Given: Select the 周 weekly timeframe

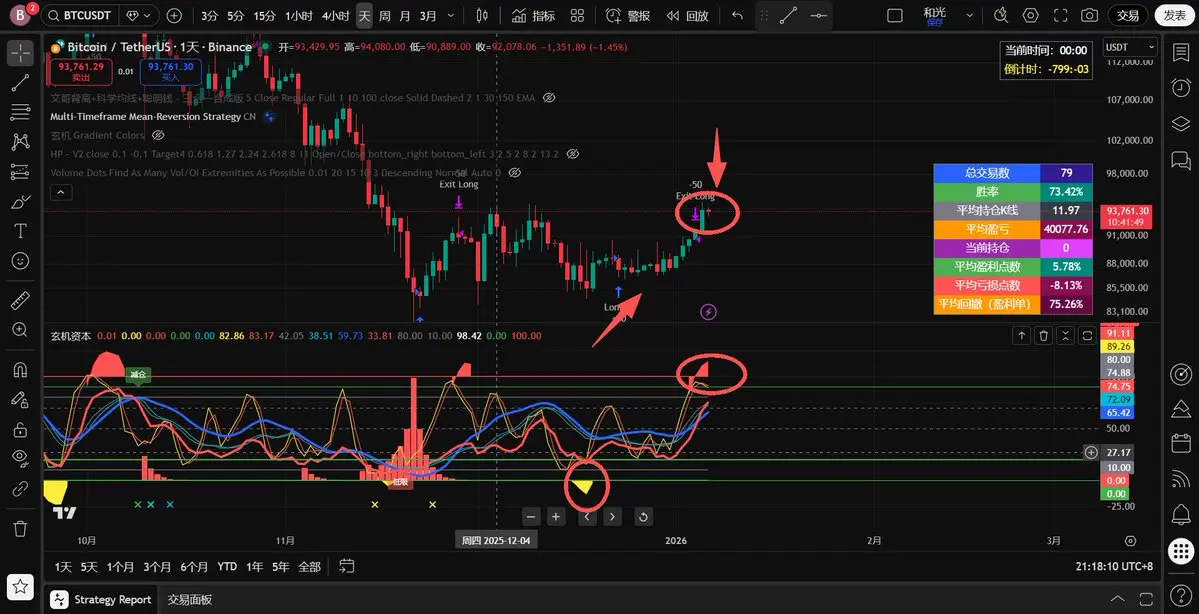Looking at the screenshot, I should (x=385, y=15).
